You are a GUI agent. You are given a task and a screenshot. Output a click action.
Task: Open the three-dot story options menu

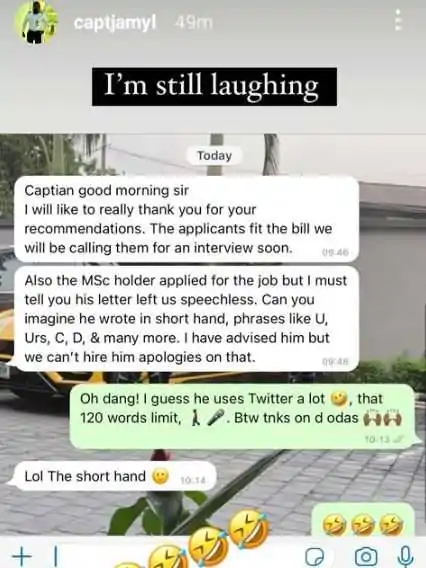pyautogui.click(x=398, y=20)
